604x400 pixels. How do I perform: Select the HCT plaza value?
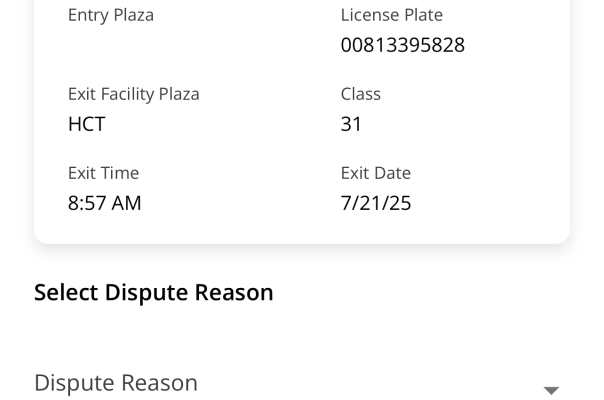tap(87, 124)
